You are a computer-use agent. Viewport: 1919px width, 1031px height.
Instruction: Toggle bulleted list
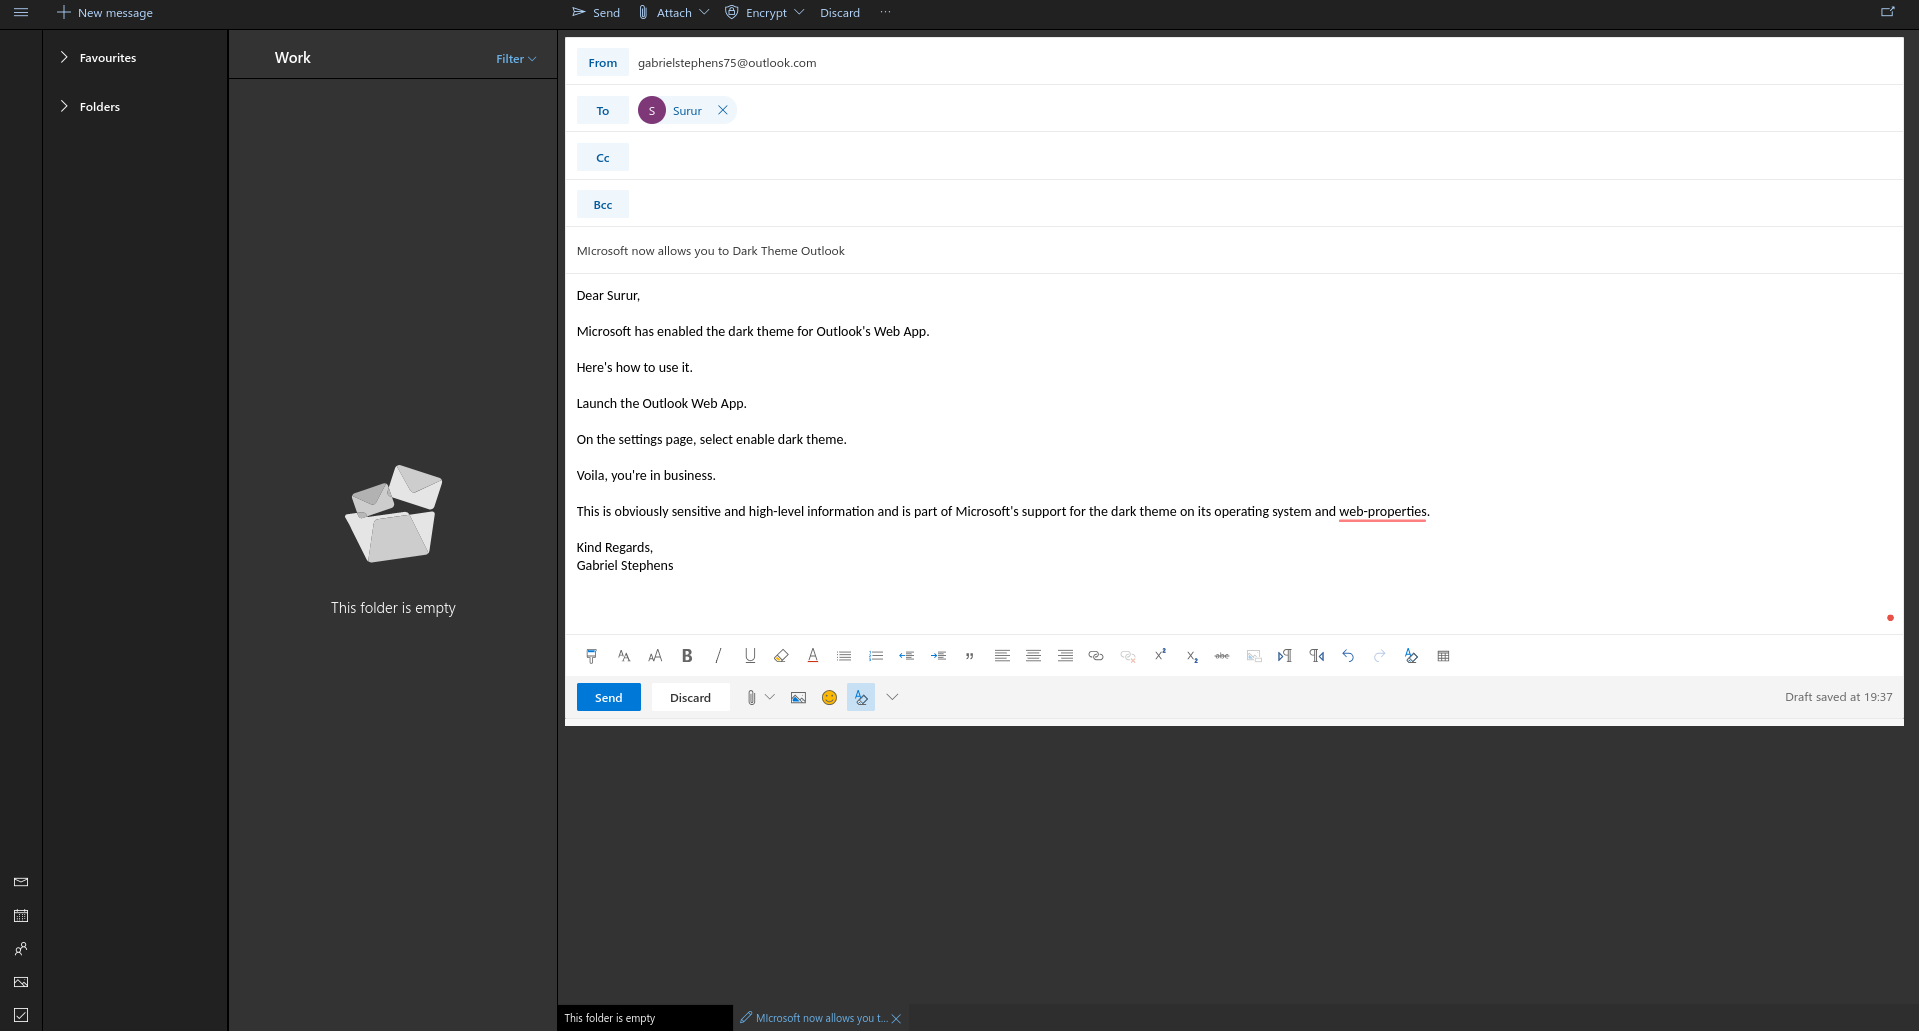(x=844, y=656)
